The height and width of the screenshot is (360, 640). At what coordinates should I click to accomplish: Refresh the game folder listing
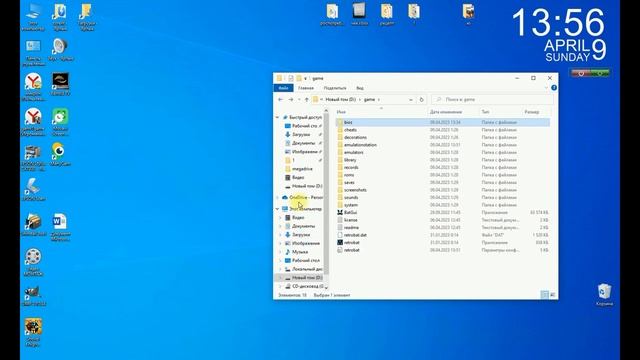(x=422, y=100)
